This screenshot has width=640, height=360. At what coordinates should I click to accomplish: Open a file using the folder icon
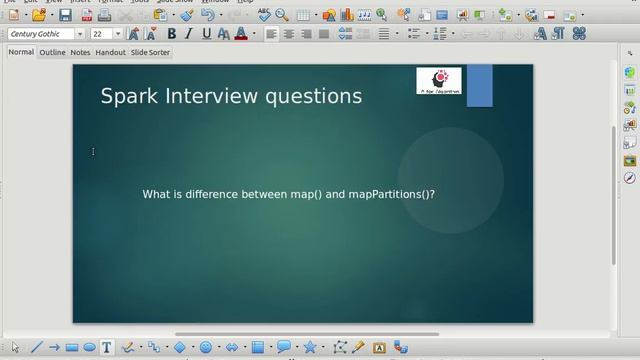[39, 15]
